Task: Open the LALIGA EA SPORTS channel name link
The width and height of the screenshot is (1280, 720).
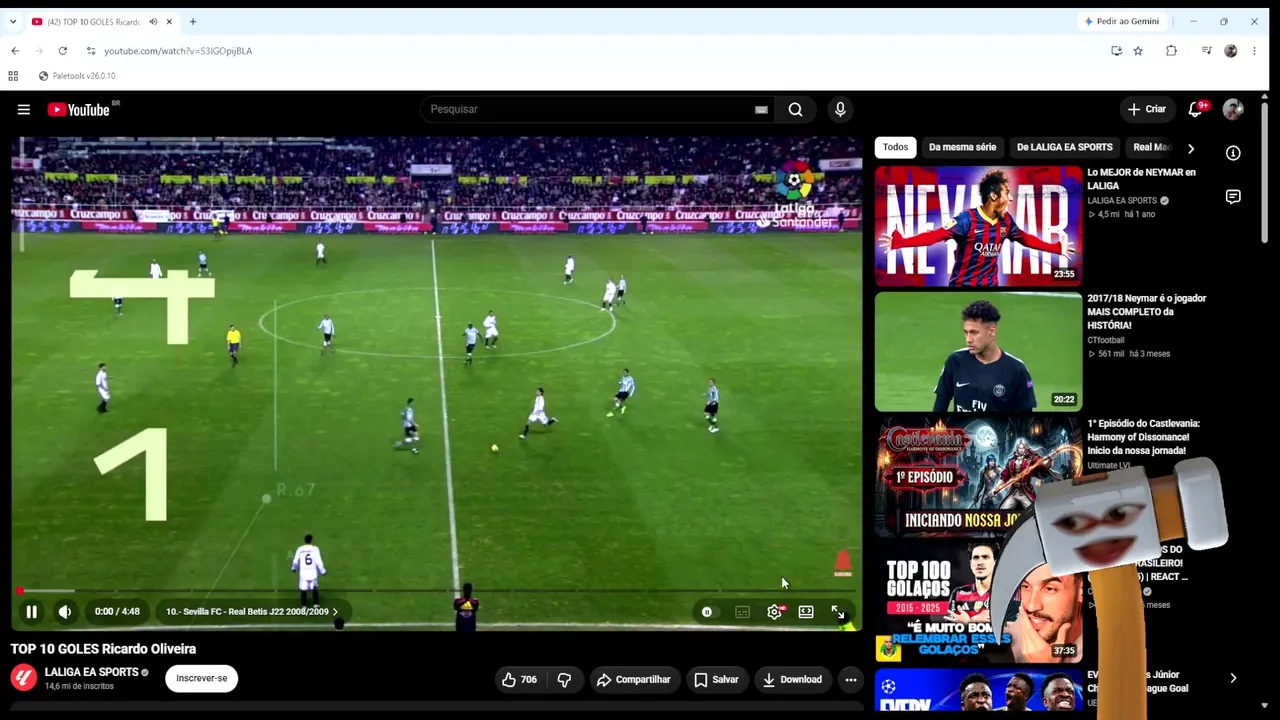Action: tap(91, 672)
